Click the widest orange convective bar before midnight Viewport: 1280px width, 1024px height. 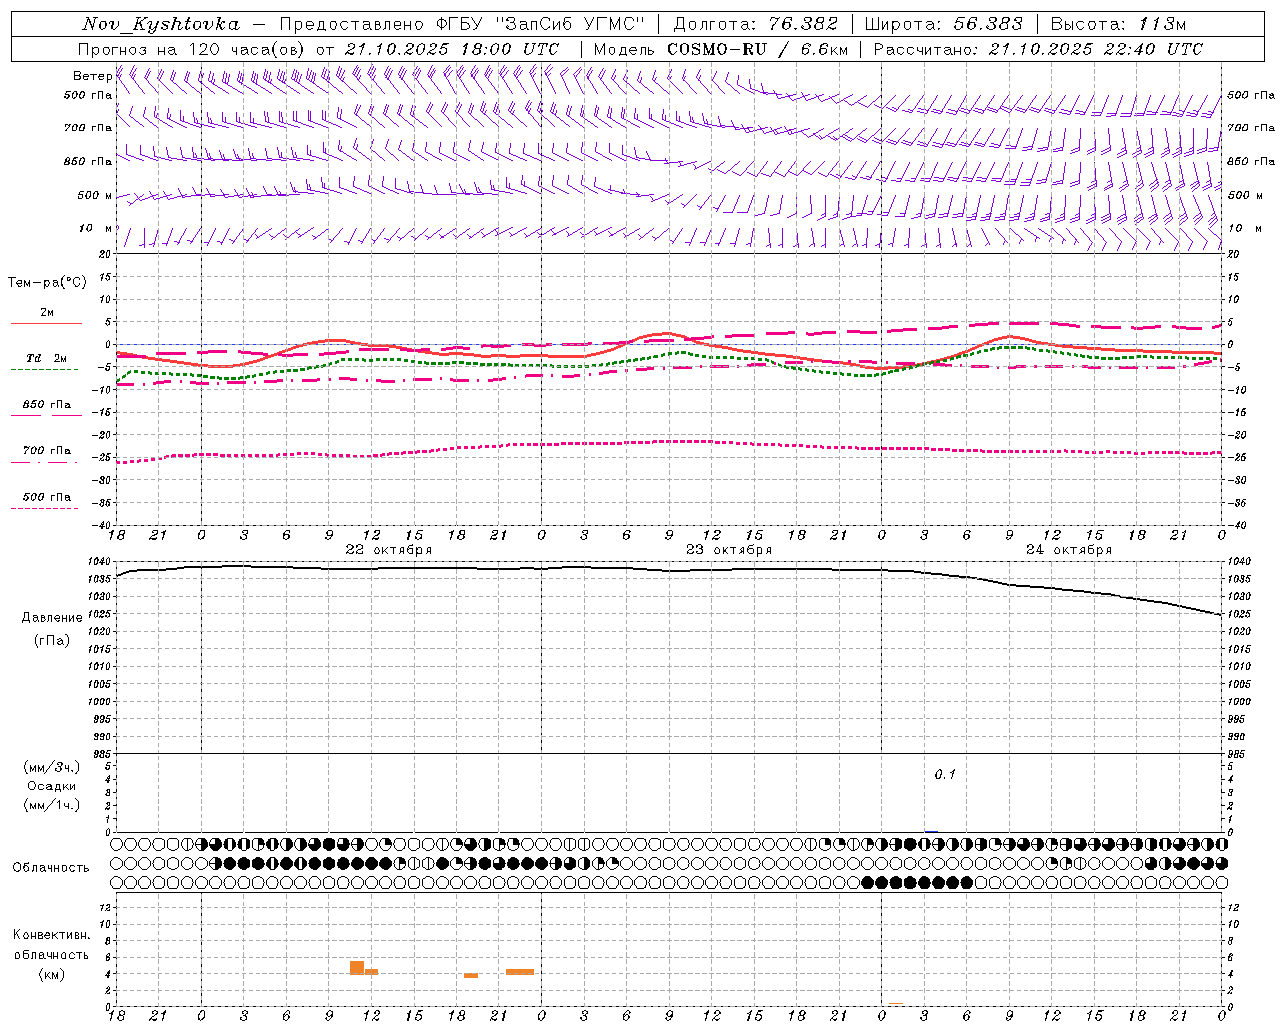pyautogui.click(x=520, y=971)
